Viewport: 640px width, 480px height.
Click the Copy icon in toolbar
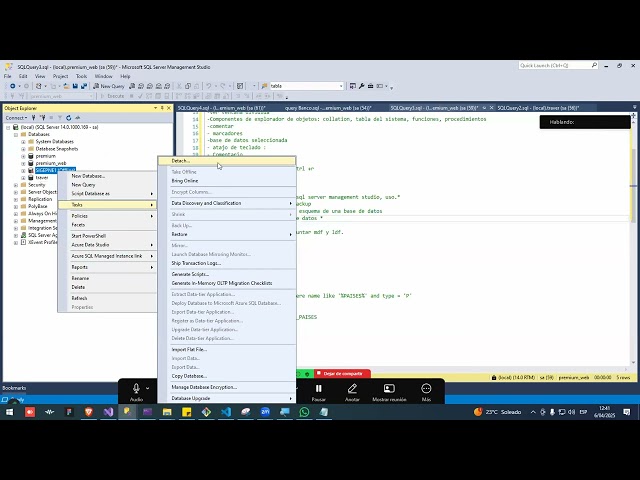click(x=188, y=86)
